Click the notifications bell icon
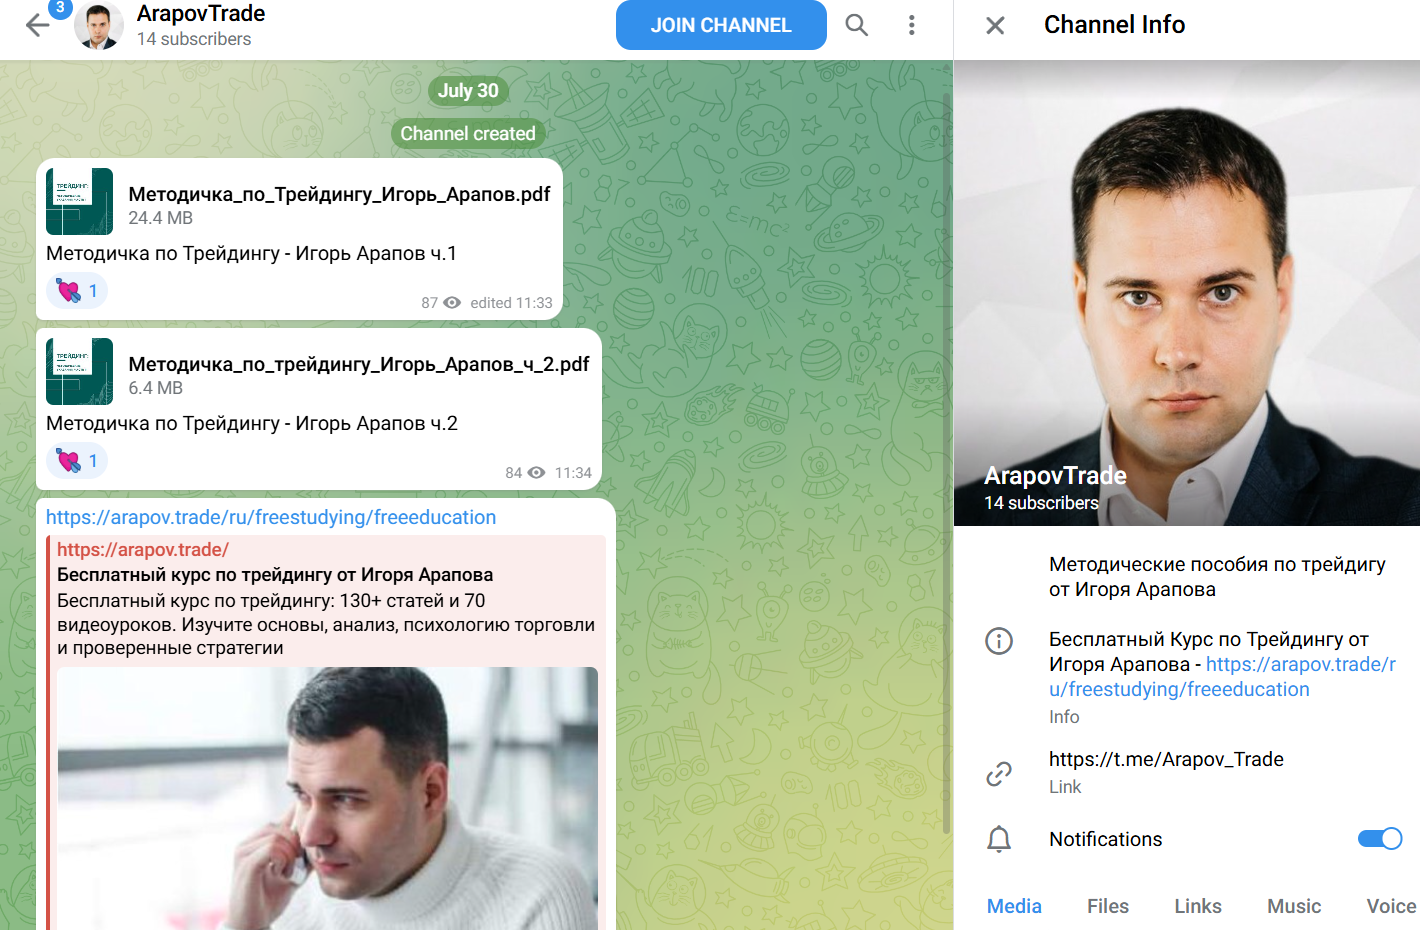The width and height of the screenshot is (1420, 930). [x=999, y=839]
